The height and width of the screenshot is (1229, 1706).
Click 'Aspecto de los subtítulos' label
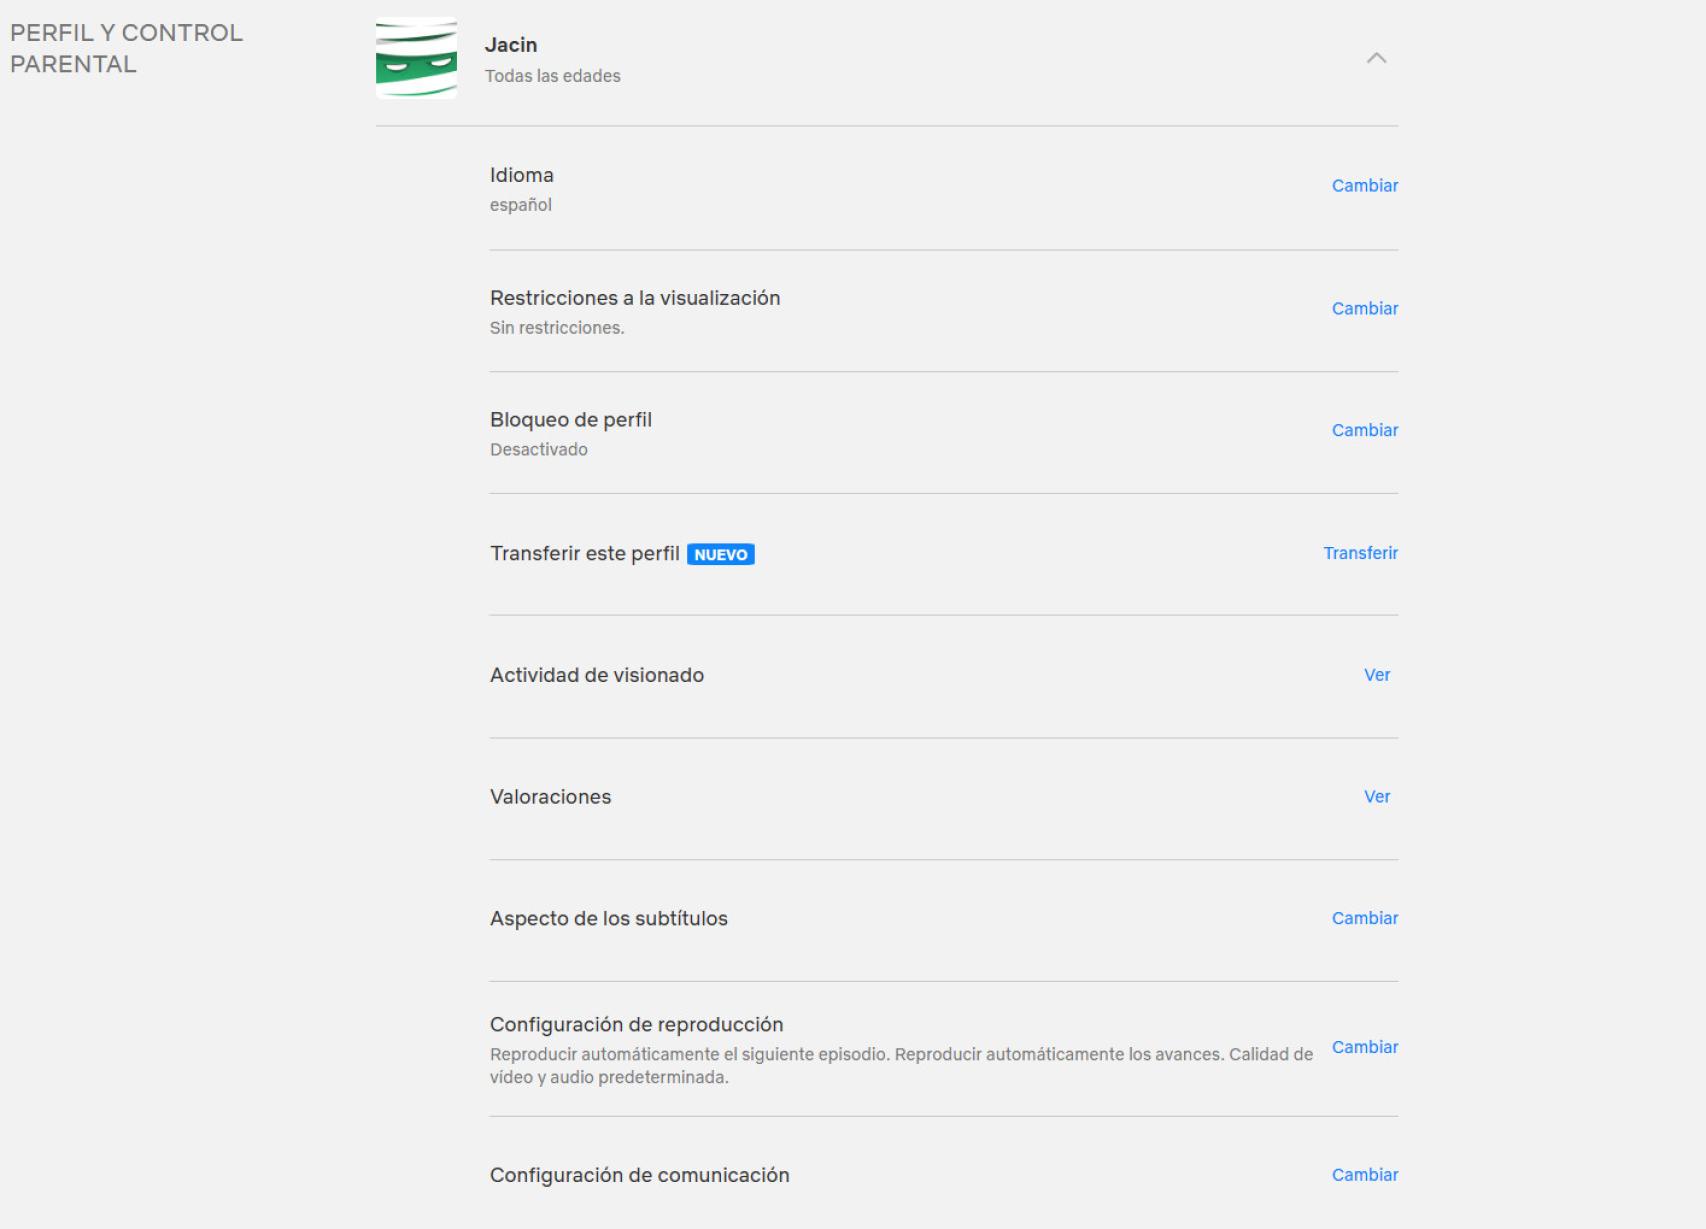point(608,919)
